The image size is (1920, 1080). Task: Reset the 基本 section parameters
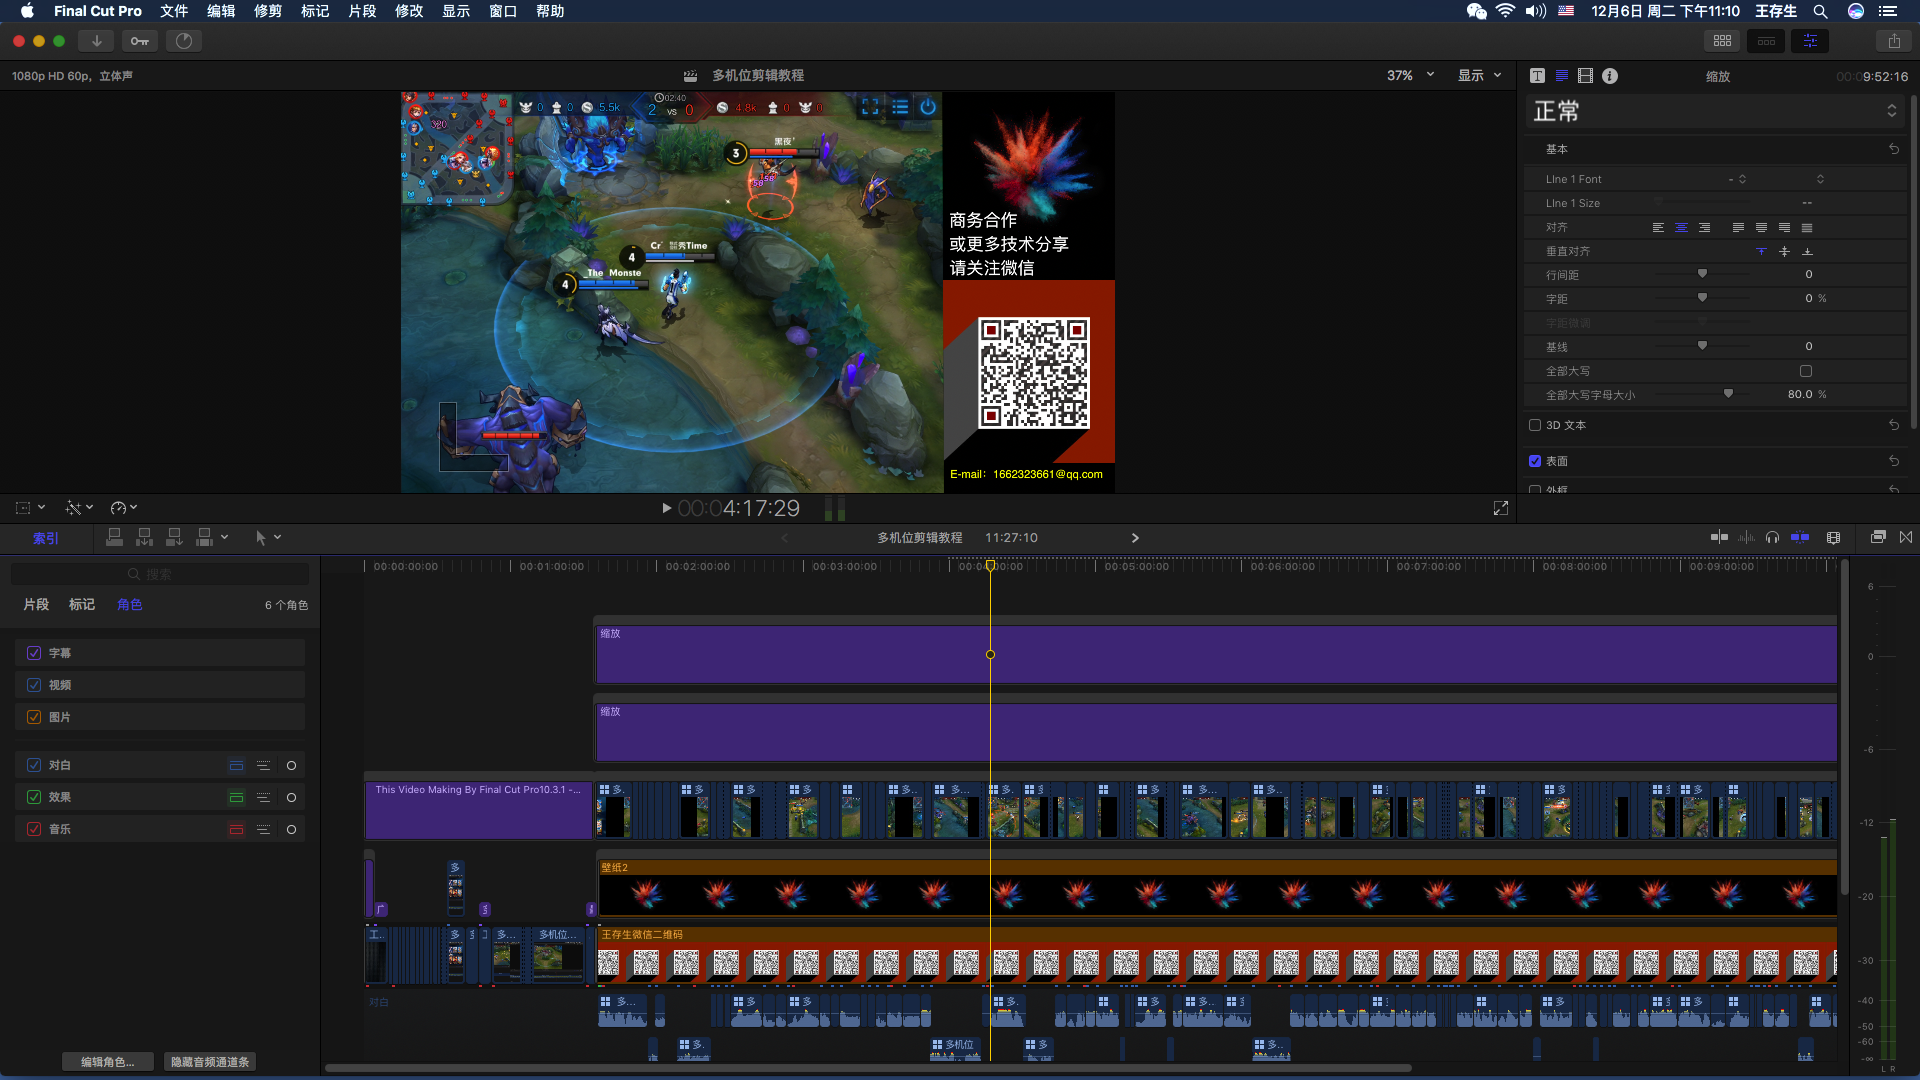tap(1894, 149)
